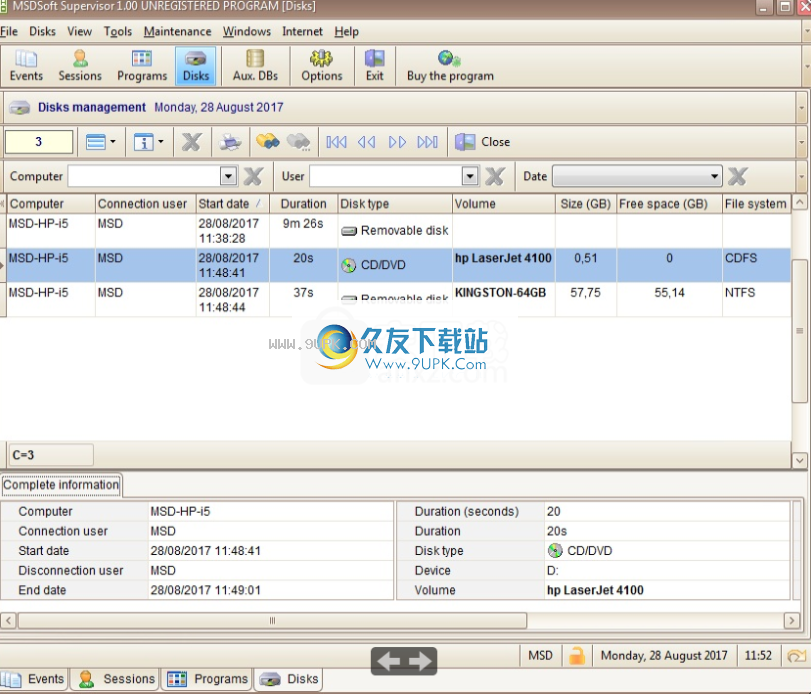Open the Sessions toolbar view
This screenshot has width=811, height=694.
[x=80, y=66]
